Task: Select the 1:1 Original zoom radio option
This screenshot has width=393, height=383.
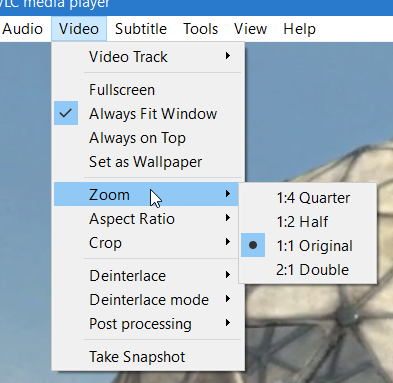Action: point(308,245)
